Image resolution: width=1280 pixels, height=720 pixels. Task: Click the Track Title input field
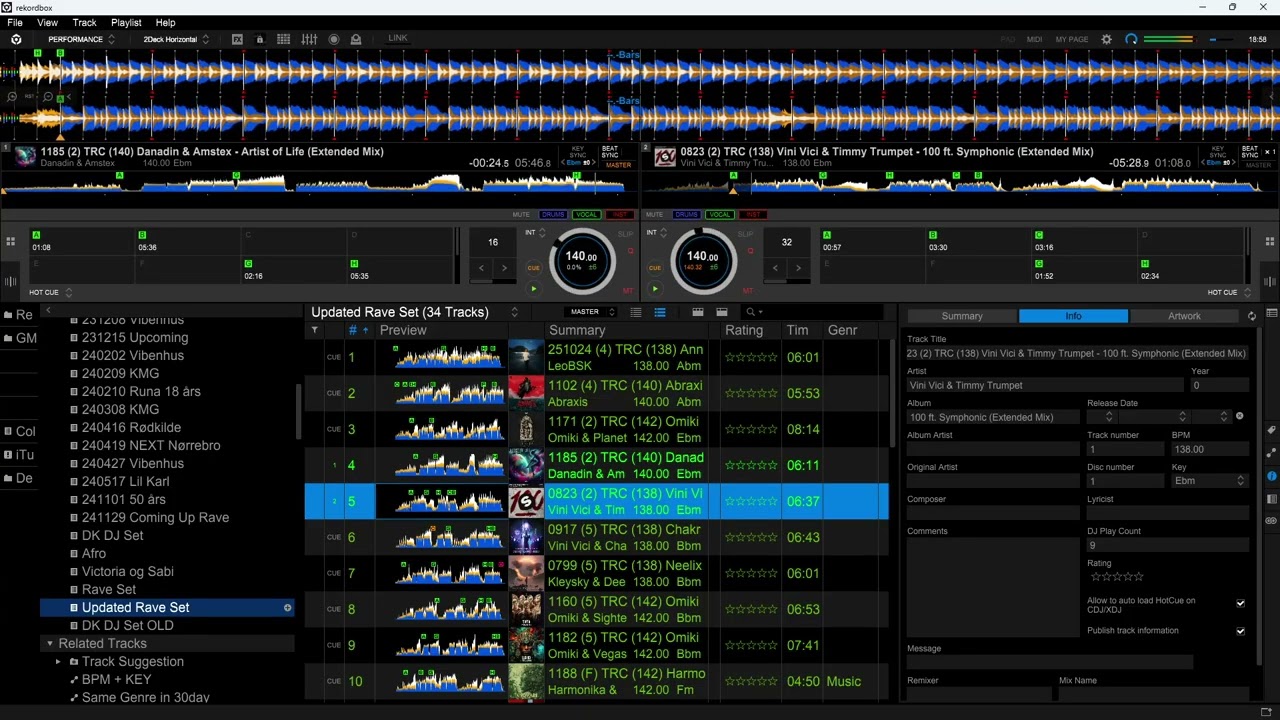tap(1077, 353)
